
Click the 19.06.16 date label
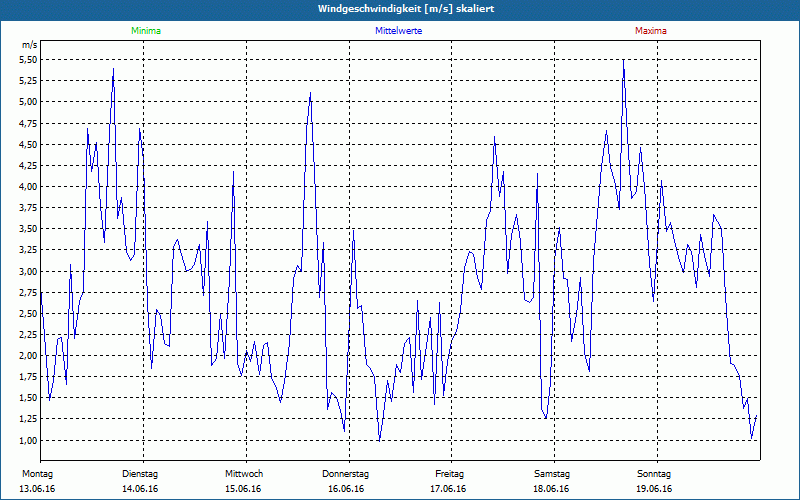[x=654, y=489]
